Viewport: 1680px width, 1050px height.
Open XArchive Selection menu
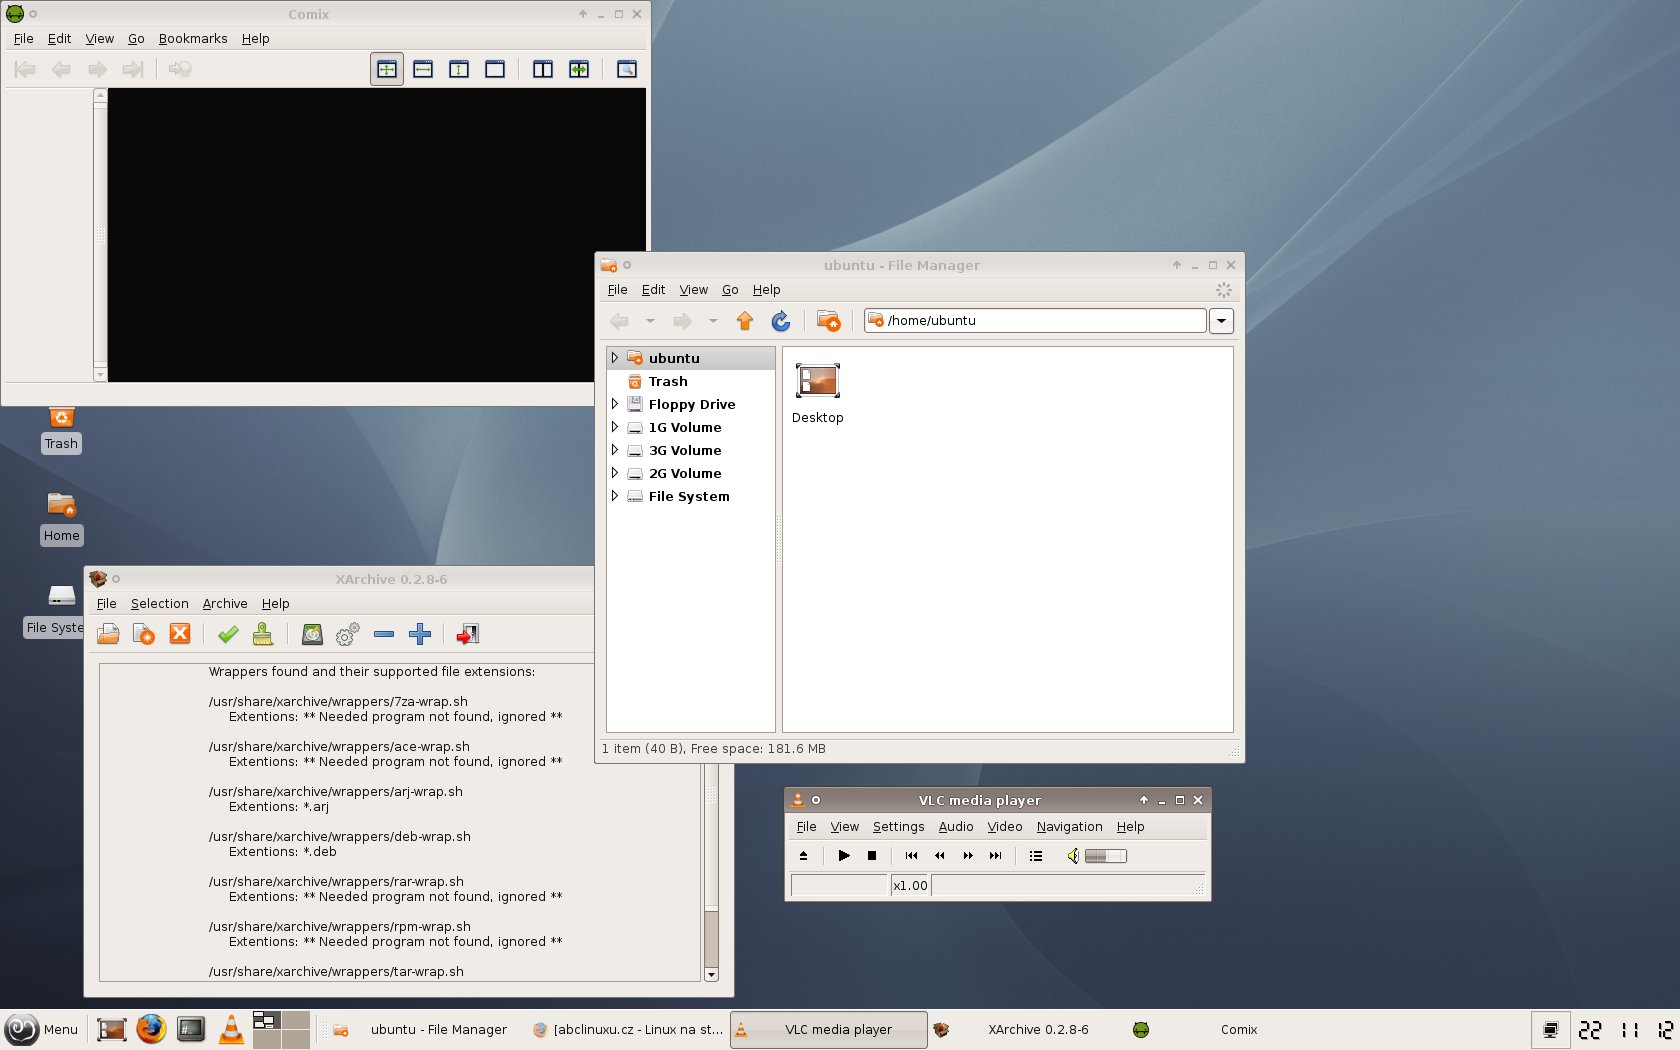[160, 604]
